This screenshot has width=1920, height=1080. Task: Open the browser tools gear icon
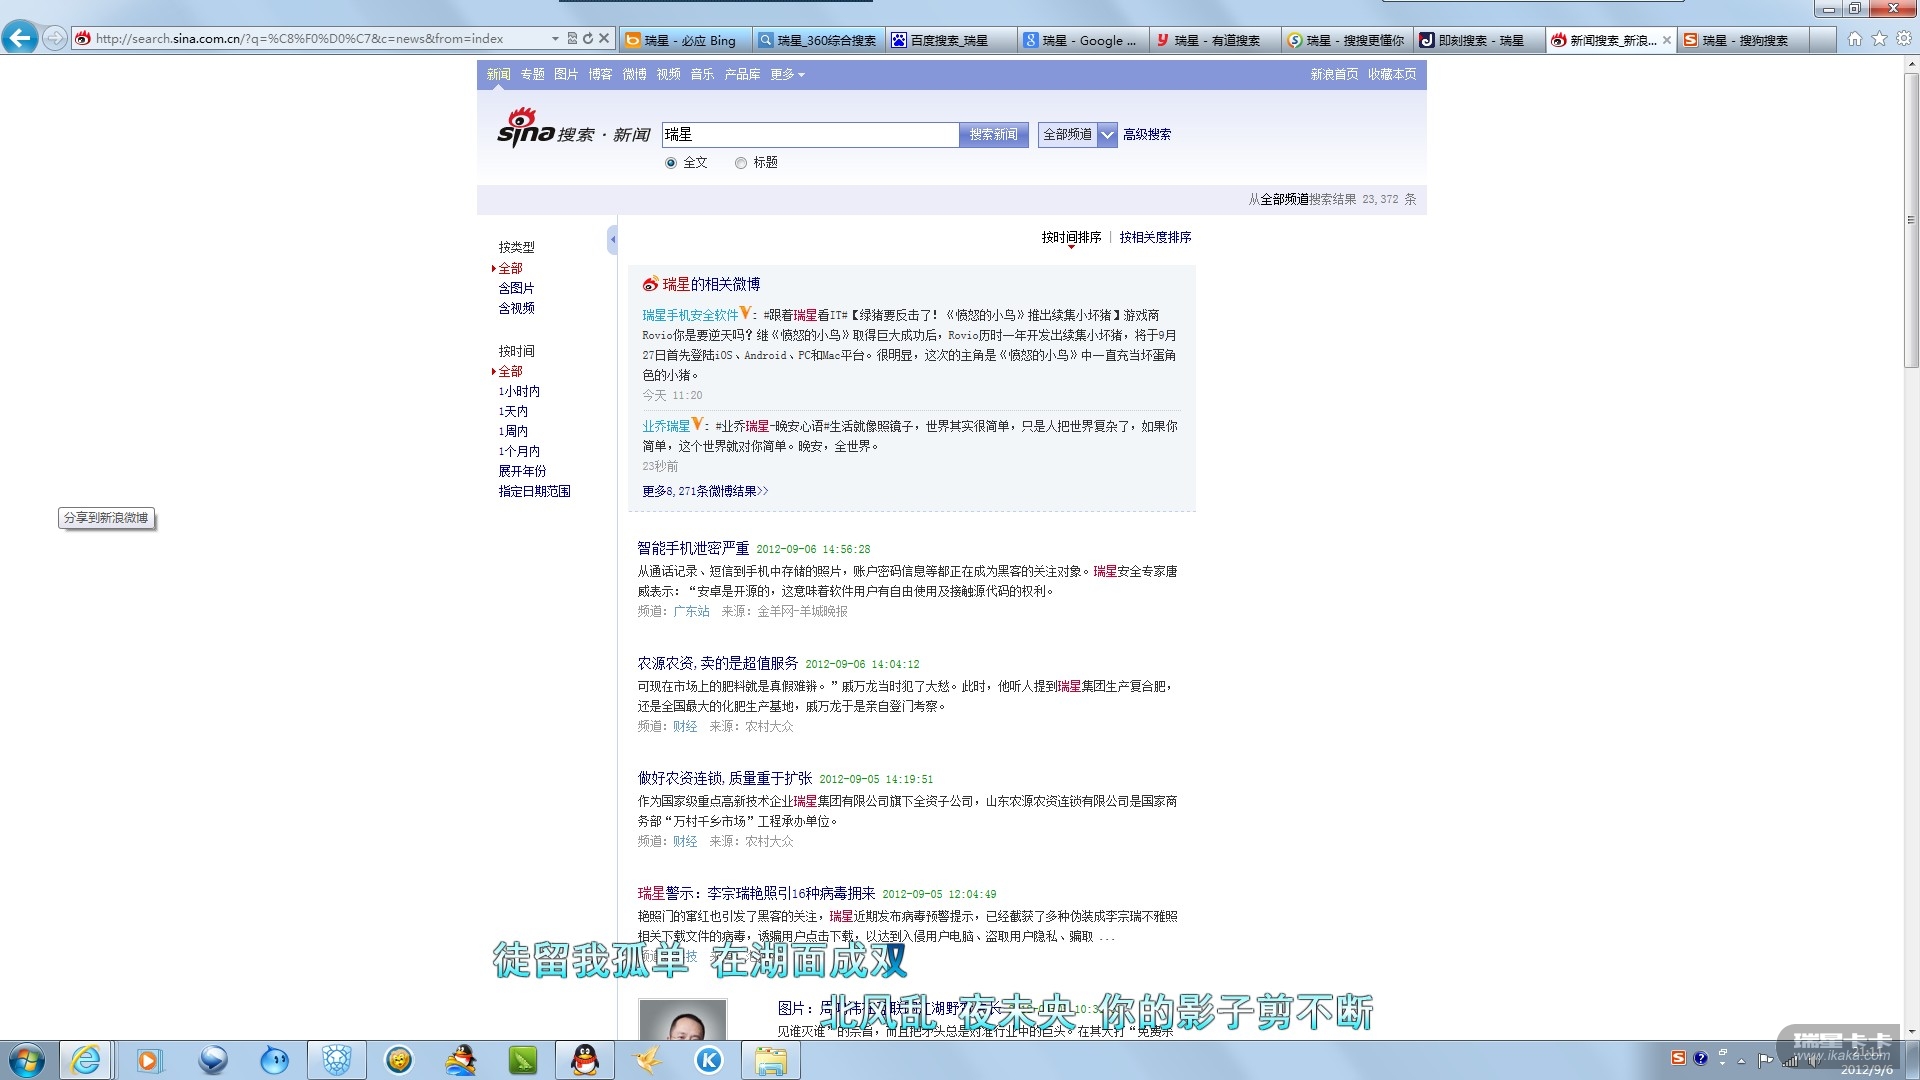[1904, 39]
